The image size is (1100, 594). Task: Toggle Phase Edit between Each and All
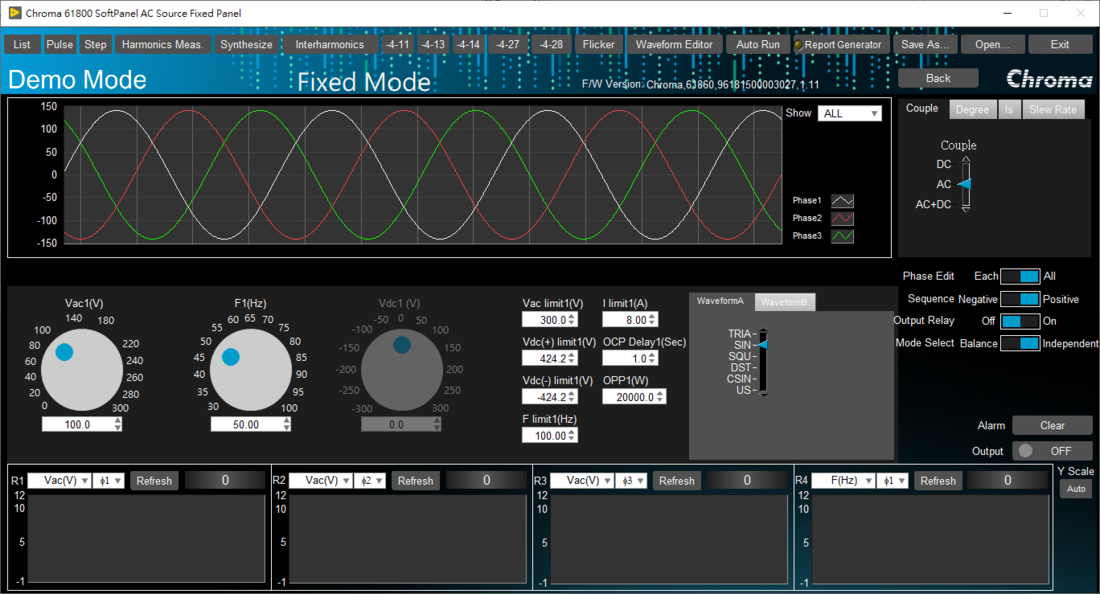pos(1020,276)
